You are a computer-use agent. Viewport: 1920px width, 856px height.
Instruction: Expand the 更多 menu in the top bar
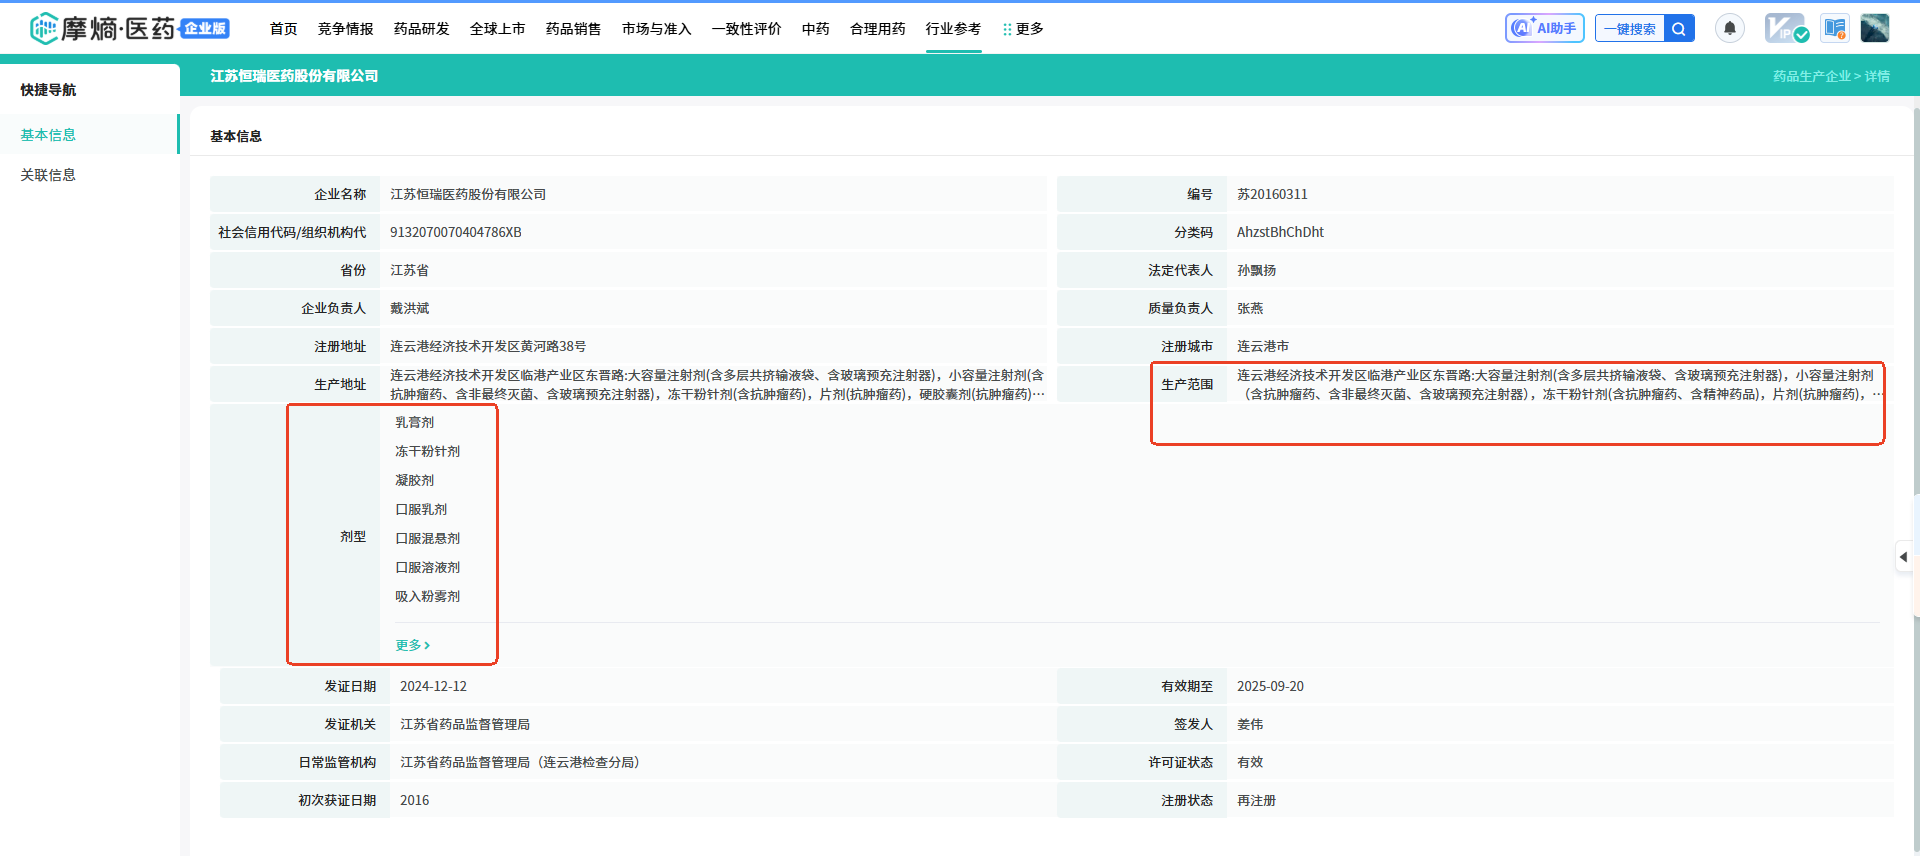tap(1023, 29)
